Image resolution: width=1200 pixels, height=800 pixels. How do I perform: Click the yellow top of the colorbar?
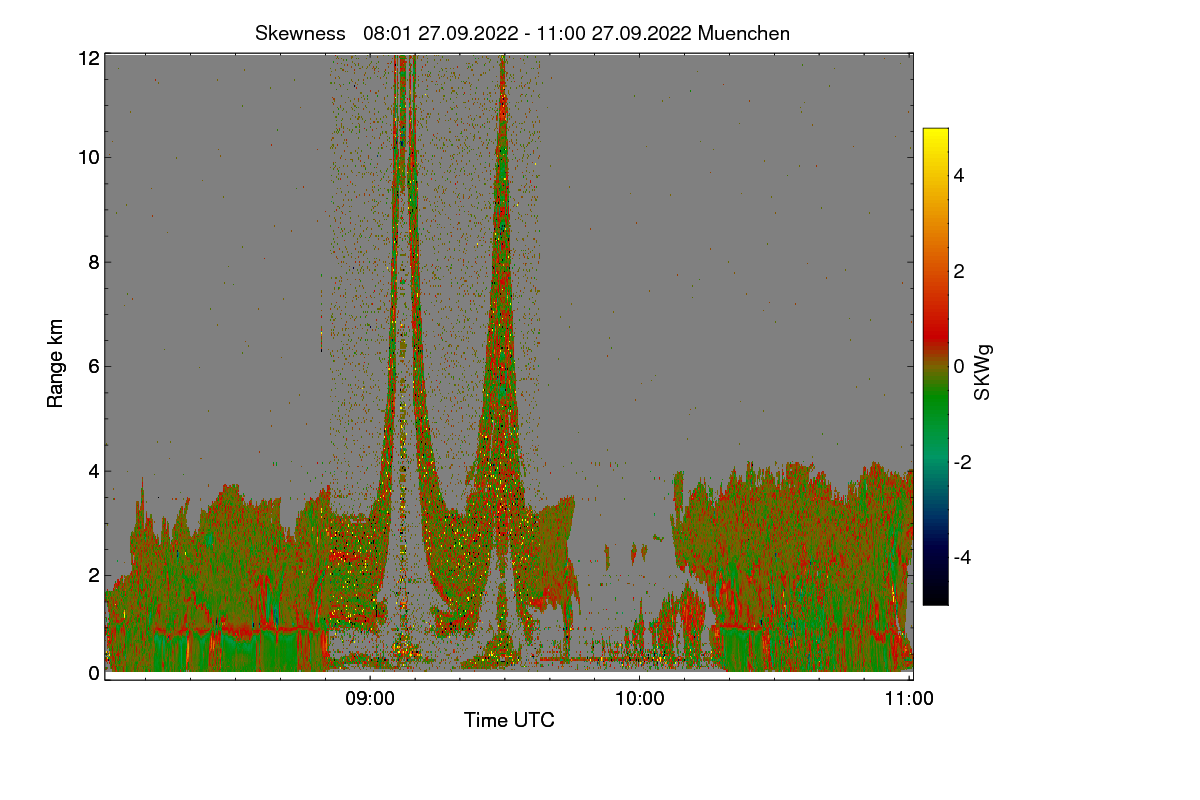coord(935,136)
